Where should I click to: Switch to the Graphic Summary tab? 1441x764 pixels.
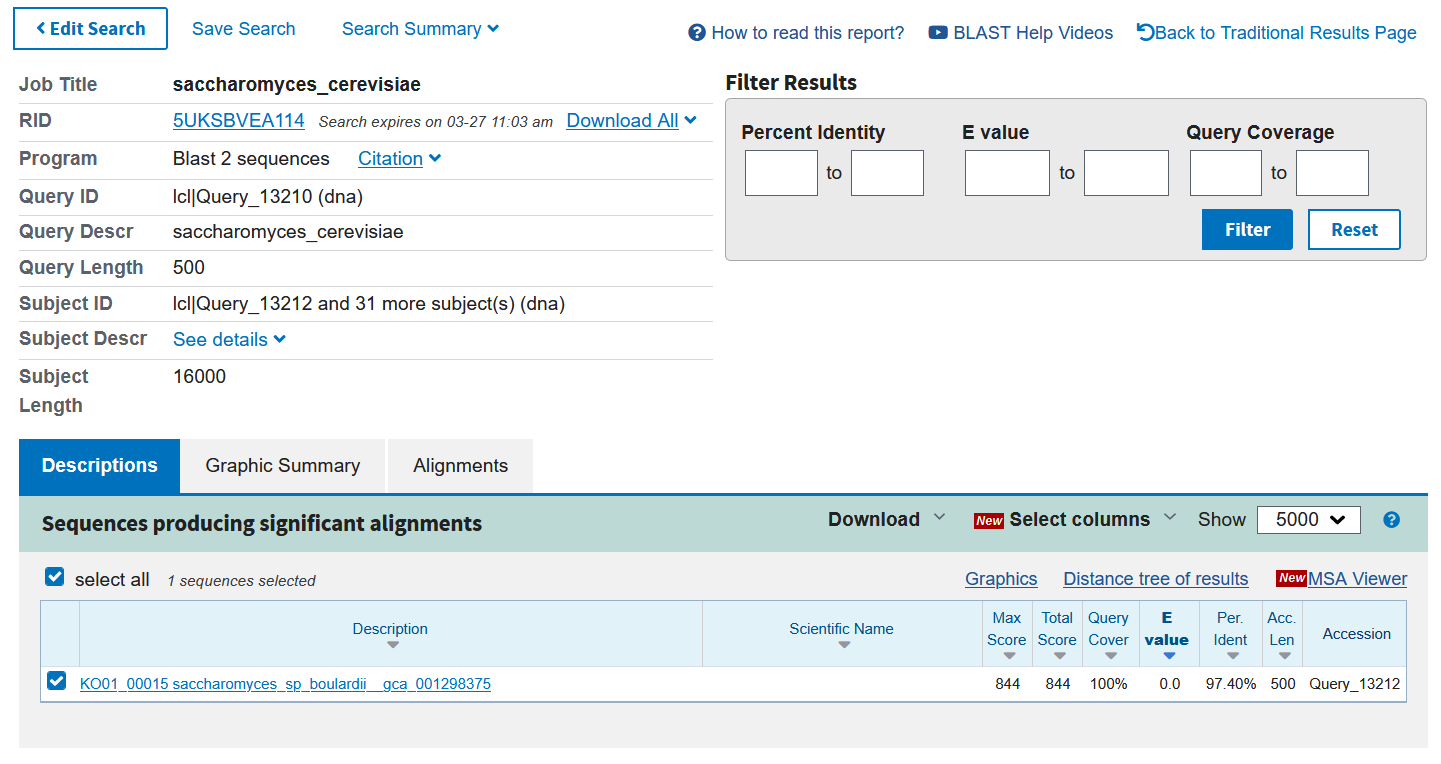click(x=283, y=466)
